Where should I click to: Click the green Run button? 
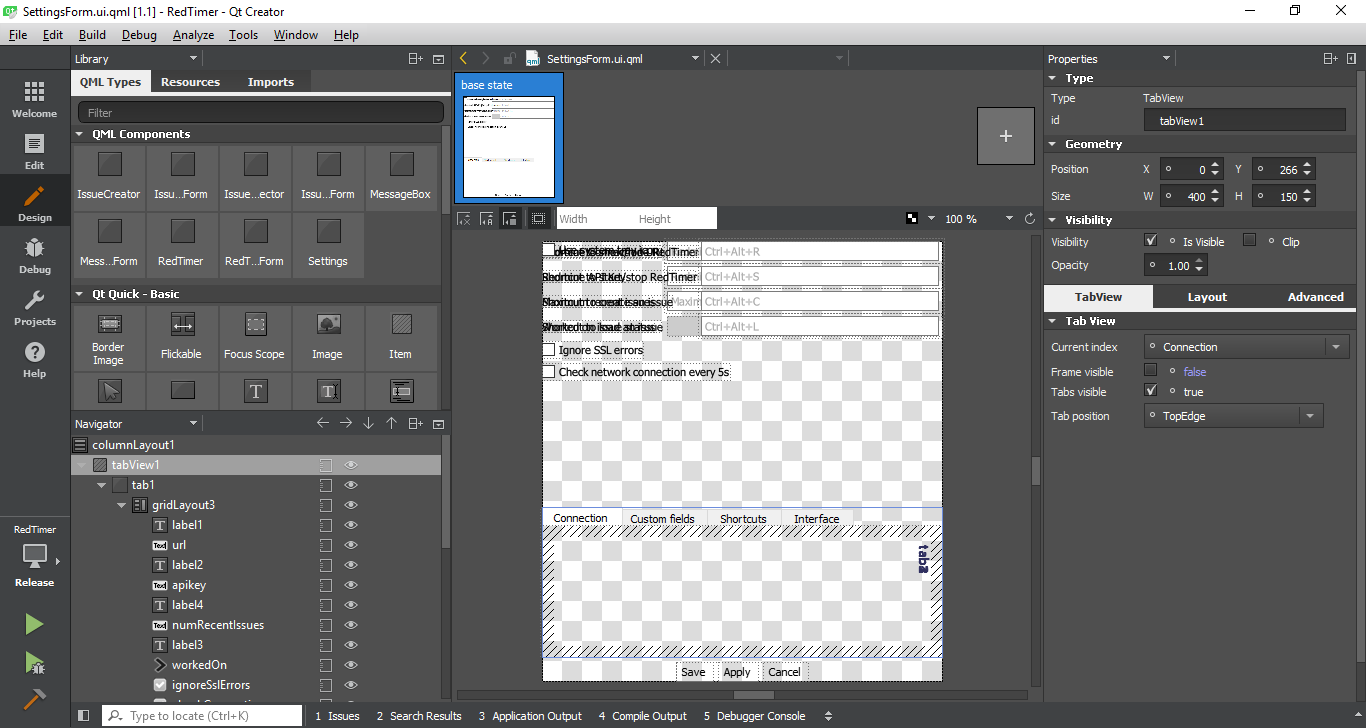coord(34,624)
